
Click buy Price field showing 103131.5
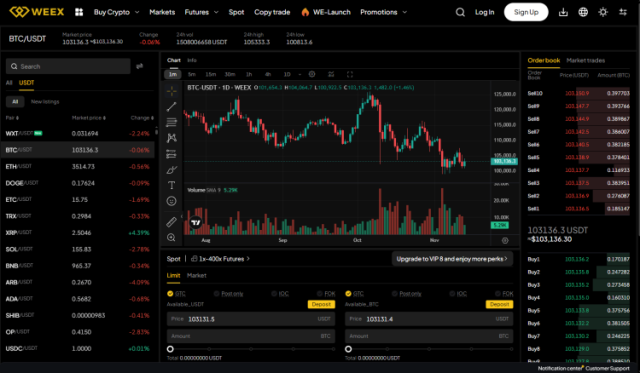pos(251,319)
